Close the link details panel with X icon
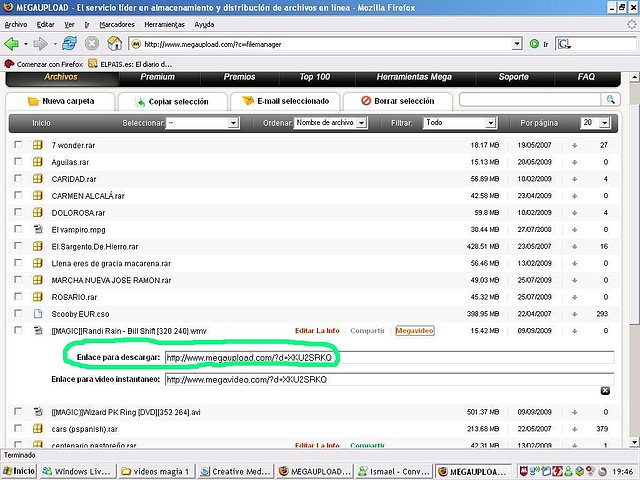The width and height of the screenshot is (640, 480). (x=605, y=391)
